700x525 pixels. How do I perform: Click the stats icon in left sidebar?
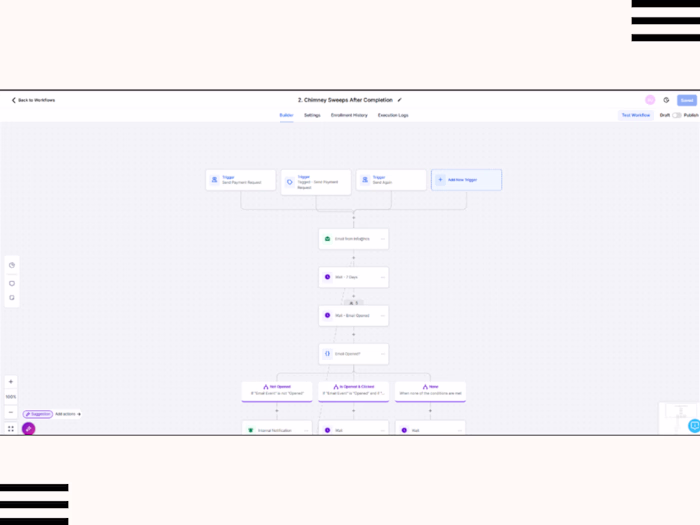pos(12,265)
